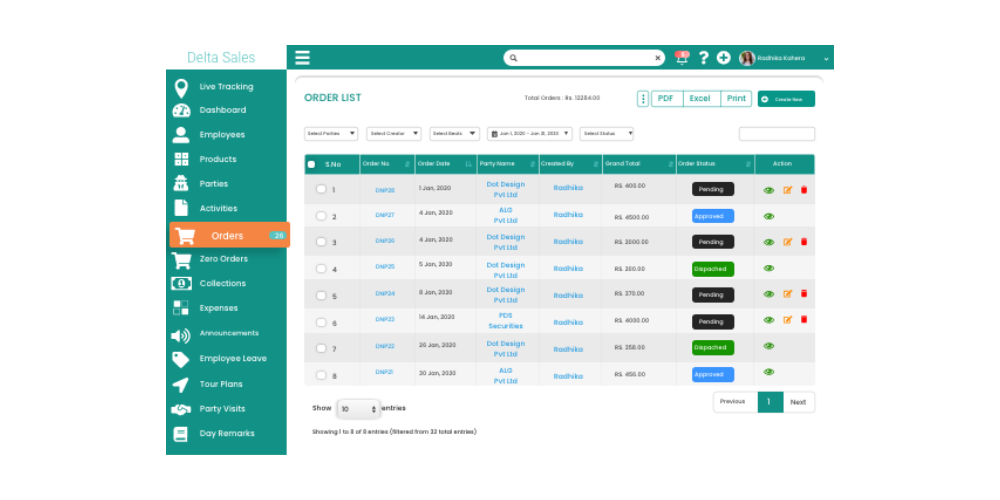Screen dimensions: 1000x500
Task: Open Live Tracking in the sidebar
Action: point(226,87)
